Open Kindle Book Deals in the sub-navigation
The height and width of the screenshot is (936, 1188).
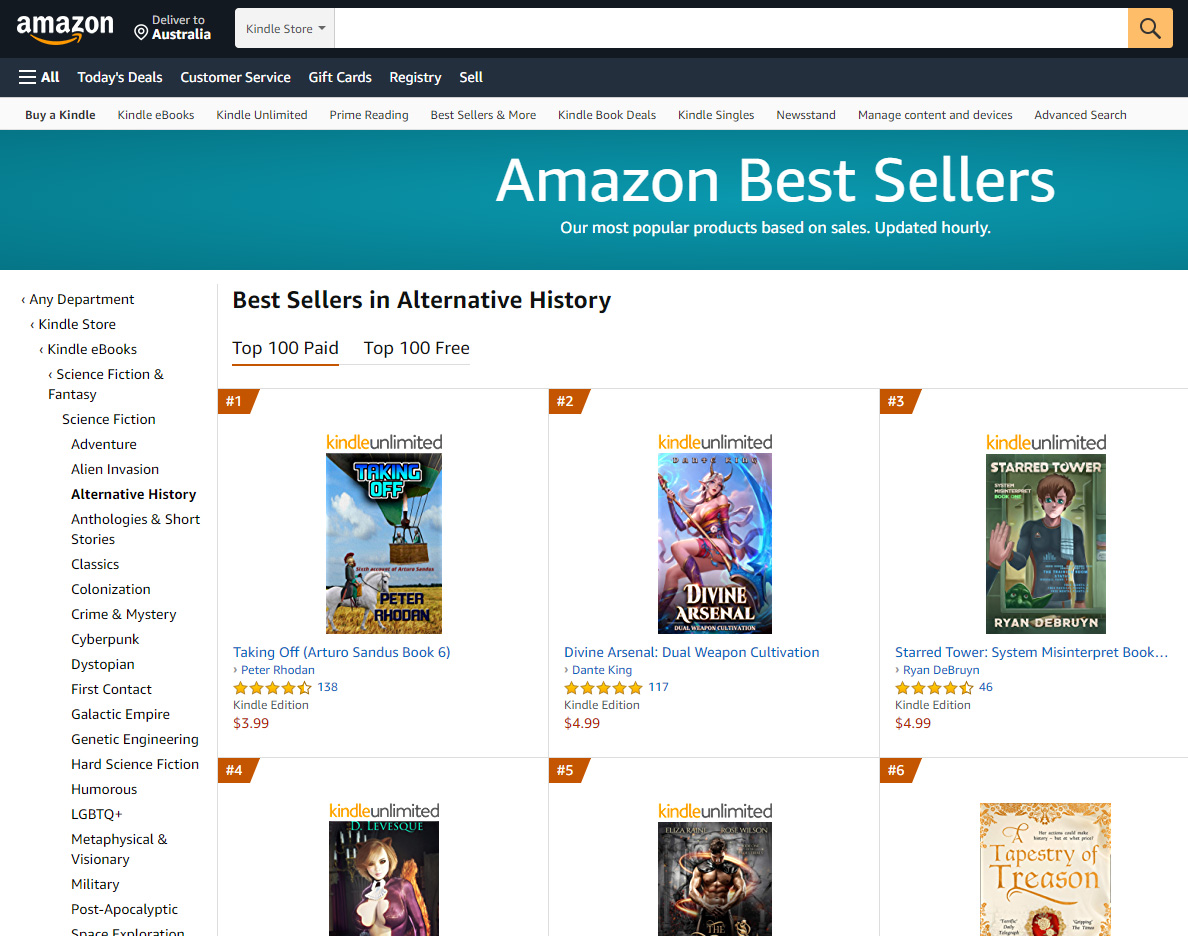pyautogui.click(x=607, y=115)
